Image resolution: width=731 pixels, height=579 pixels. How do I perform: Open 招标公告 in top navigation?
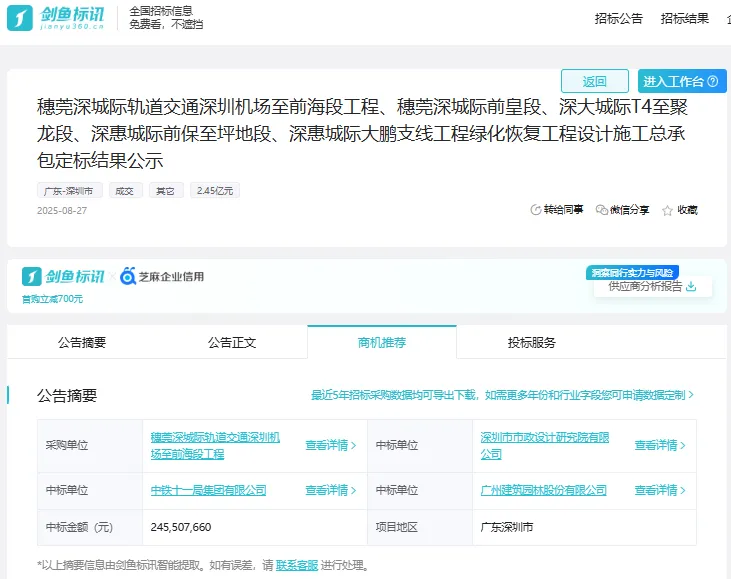[x=618, y=18]
